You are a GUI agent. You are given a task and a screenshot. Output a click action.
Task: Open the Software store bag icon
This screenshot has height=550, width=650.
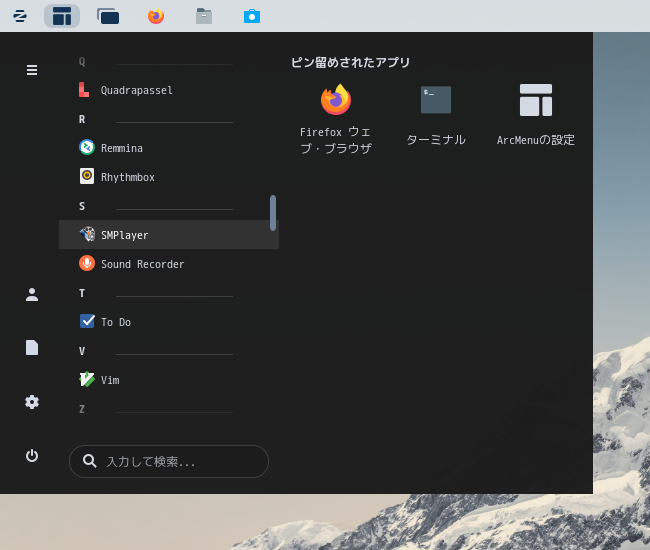coord(252,16)
